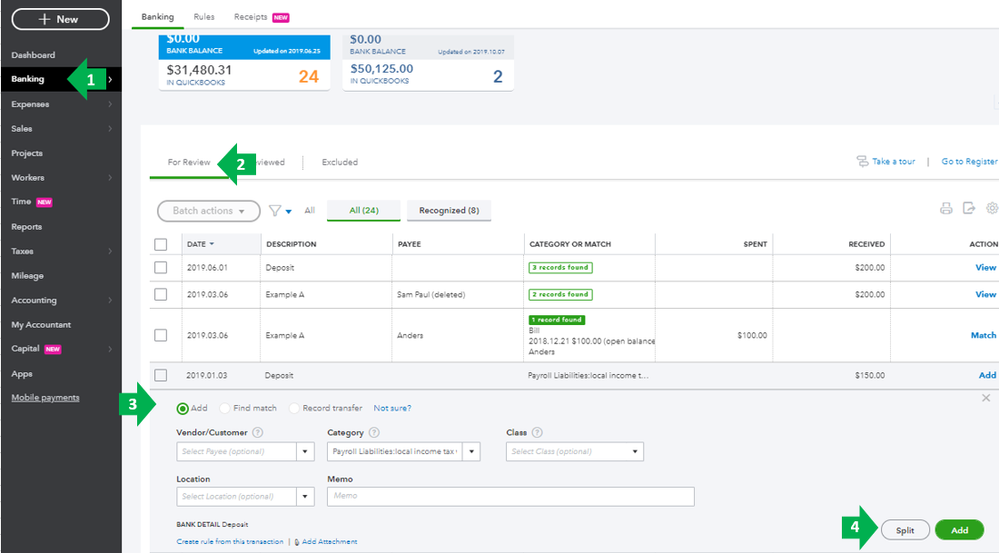Click the Memo input field
This screenshot has height=553, width=999.
pos(510,496)
